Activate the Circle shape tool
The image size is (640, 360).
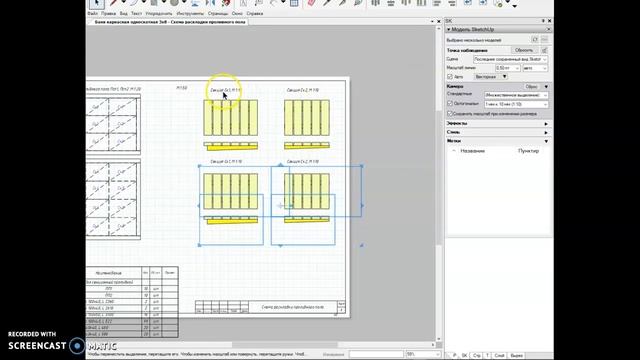pyautogui.click(x=174, y=3)
